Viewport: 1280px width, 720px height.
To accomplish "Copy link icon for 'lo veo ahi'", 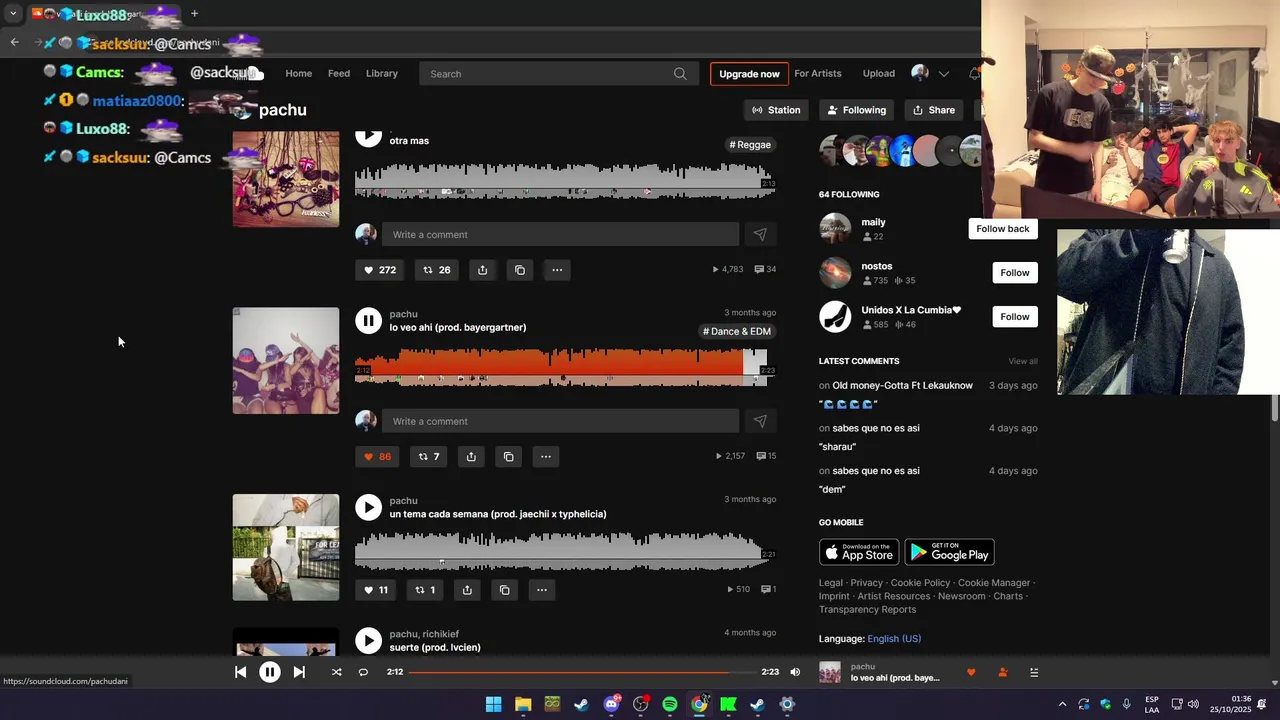I will click(x=508, y=457).
